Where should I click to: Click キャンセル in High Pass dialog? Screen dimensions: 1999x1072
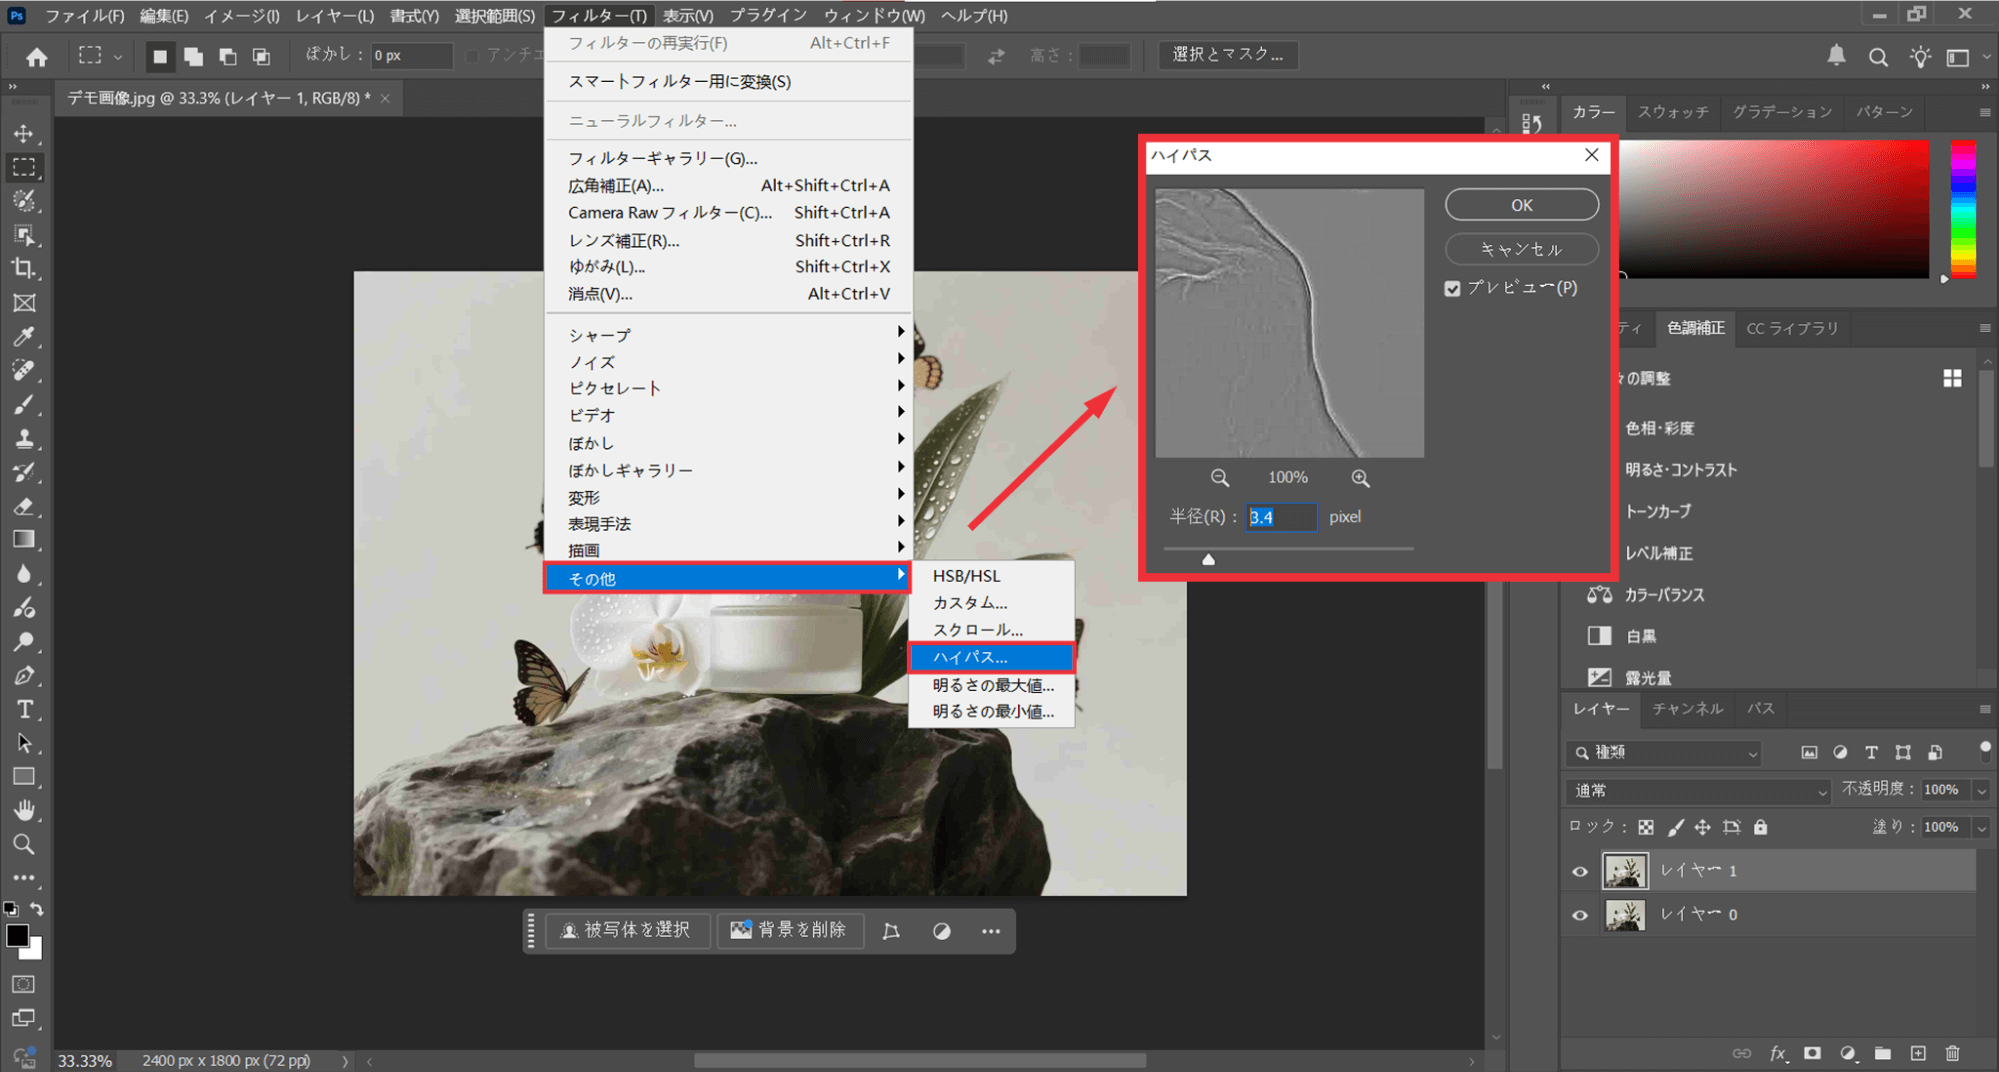[1522, 249]
